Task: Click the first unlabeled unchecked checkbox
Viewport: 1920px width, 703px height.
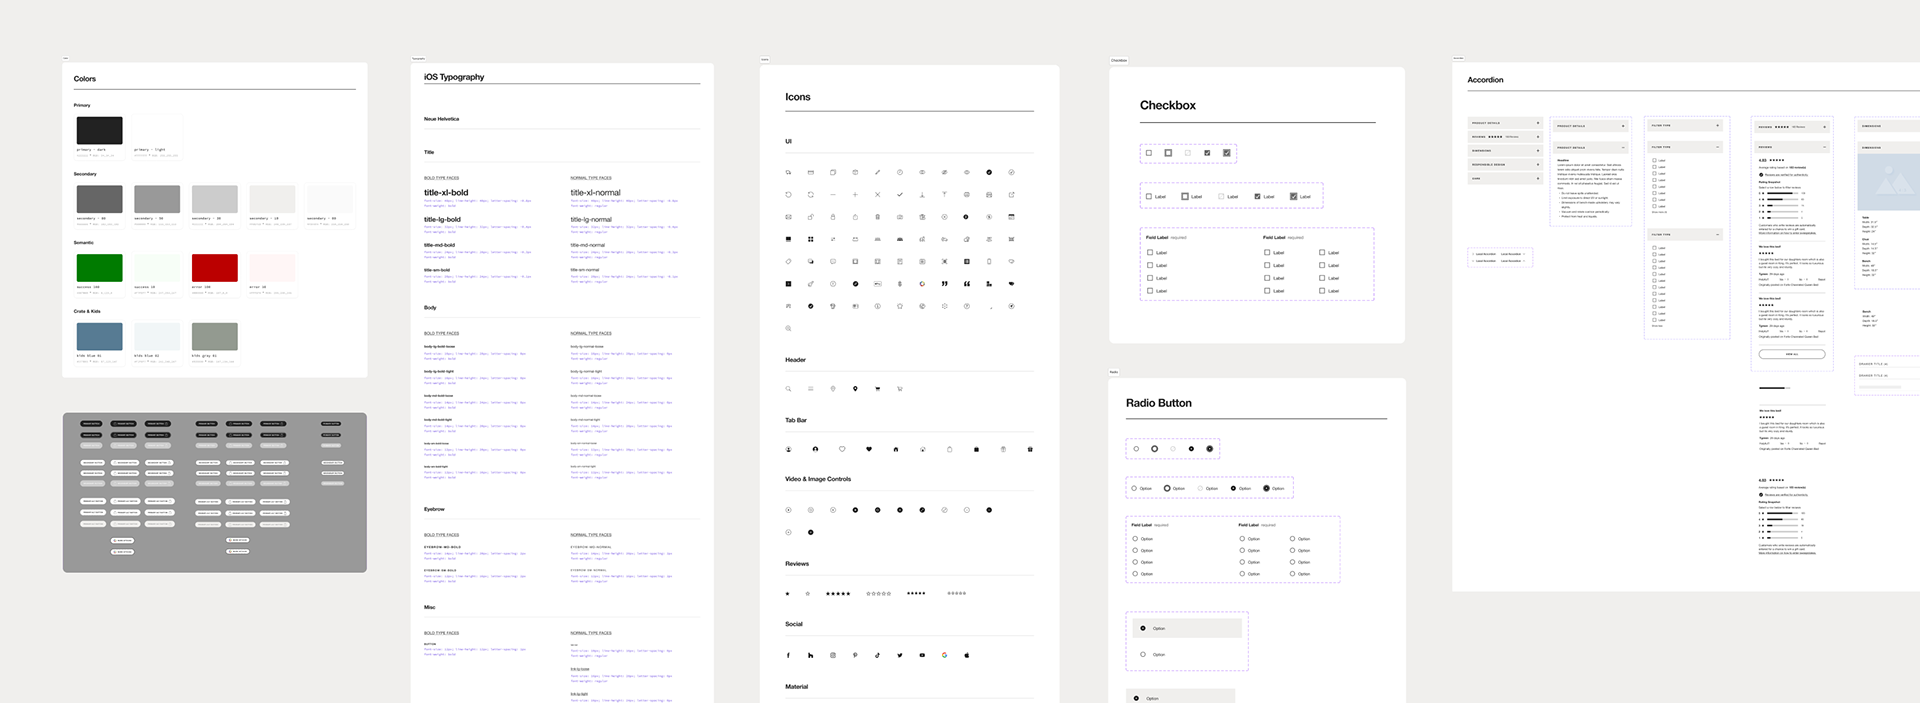Action: click(1149, 153)
